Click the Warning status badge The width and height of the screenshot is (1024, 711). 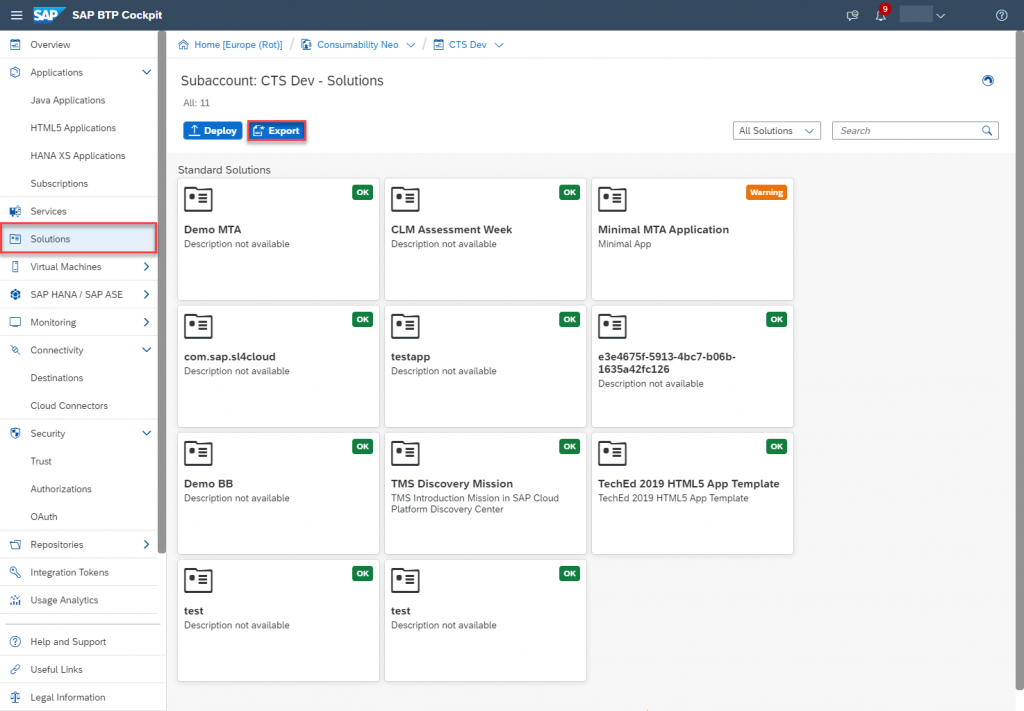pos(766,193)
